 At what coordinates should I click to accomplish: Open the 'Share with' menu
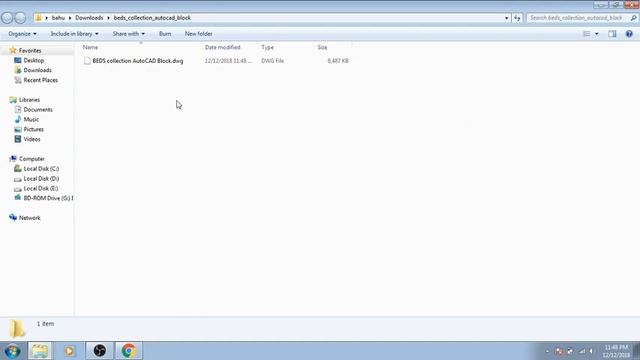[129, 34]
